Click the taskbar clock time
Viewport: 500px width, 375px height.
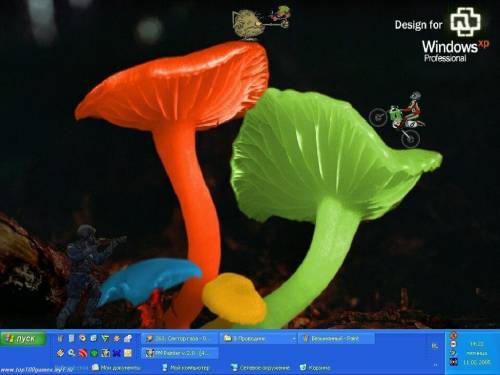tap(476, 344)
